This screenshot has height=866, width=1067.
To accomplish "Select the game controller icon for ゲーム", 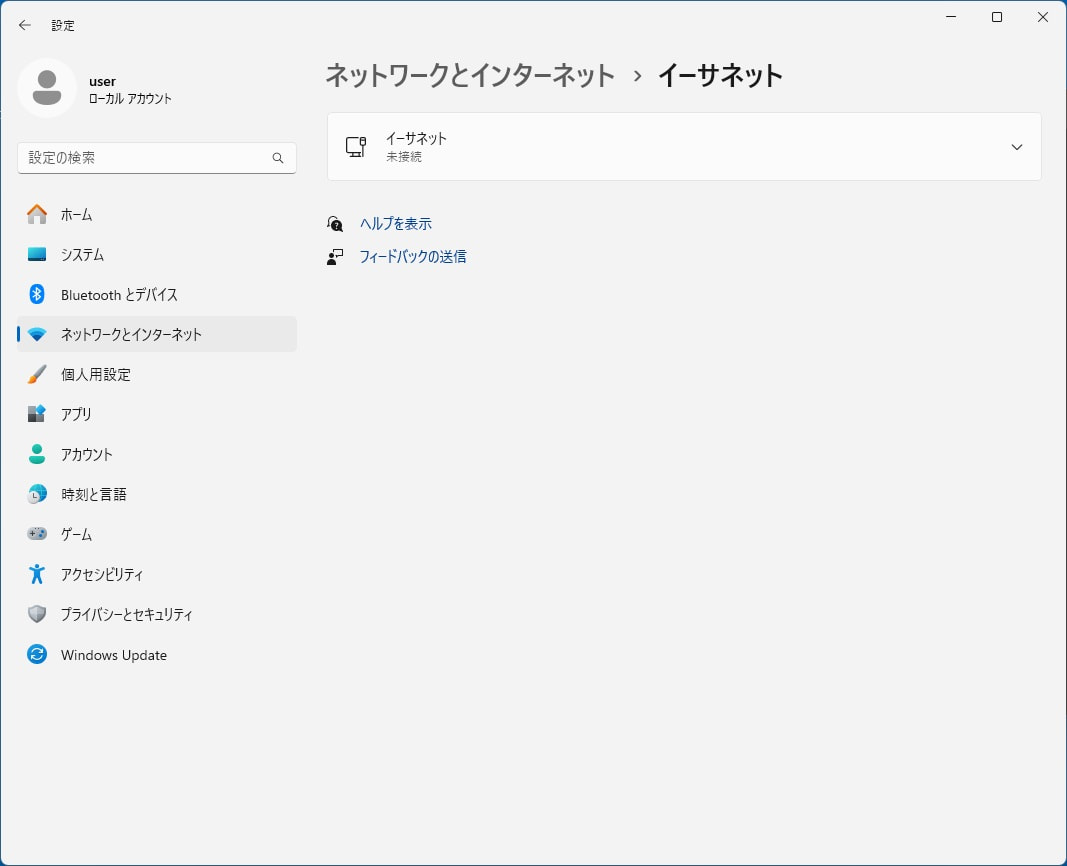I will tap(37, 534).
